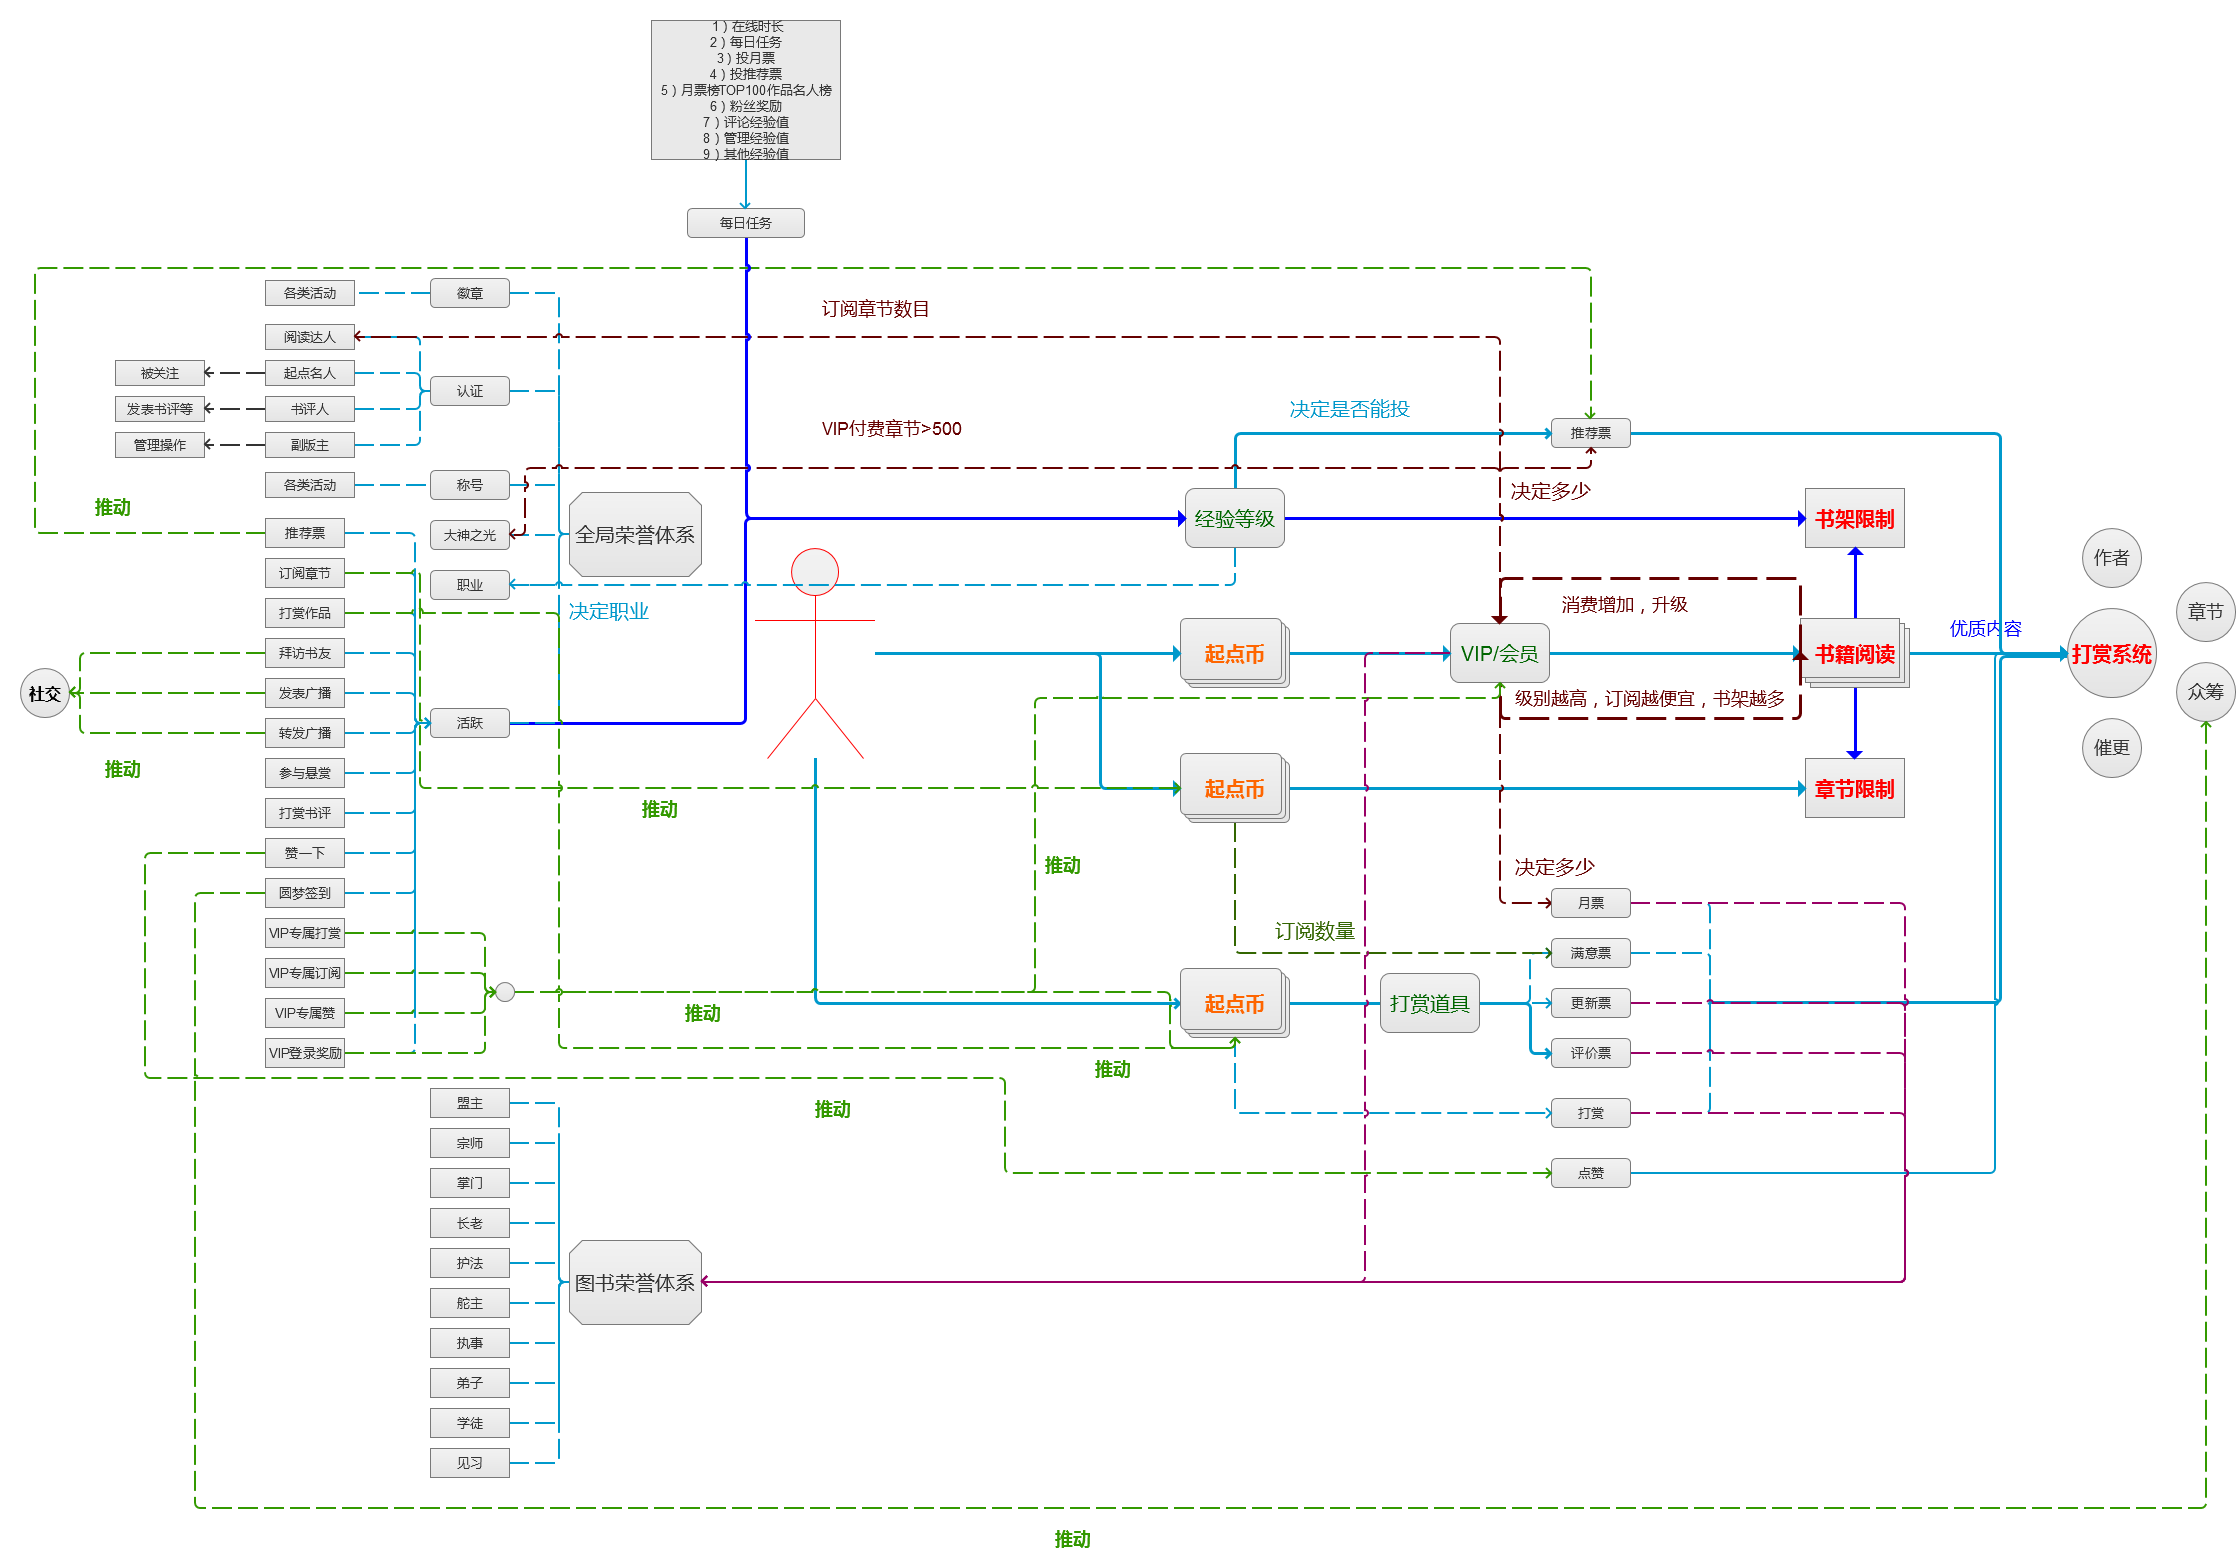Screen dimensions: 2236x1550
Task: Click the 图书荣誉体系 octagon node
Action: [635, 1282]
